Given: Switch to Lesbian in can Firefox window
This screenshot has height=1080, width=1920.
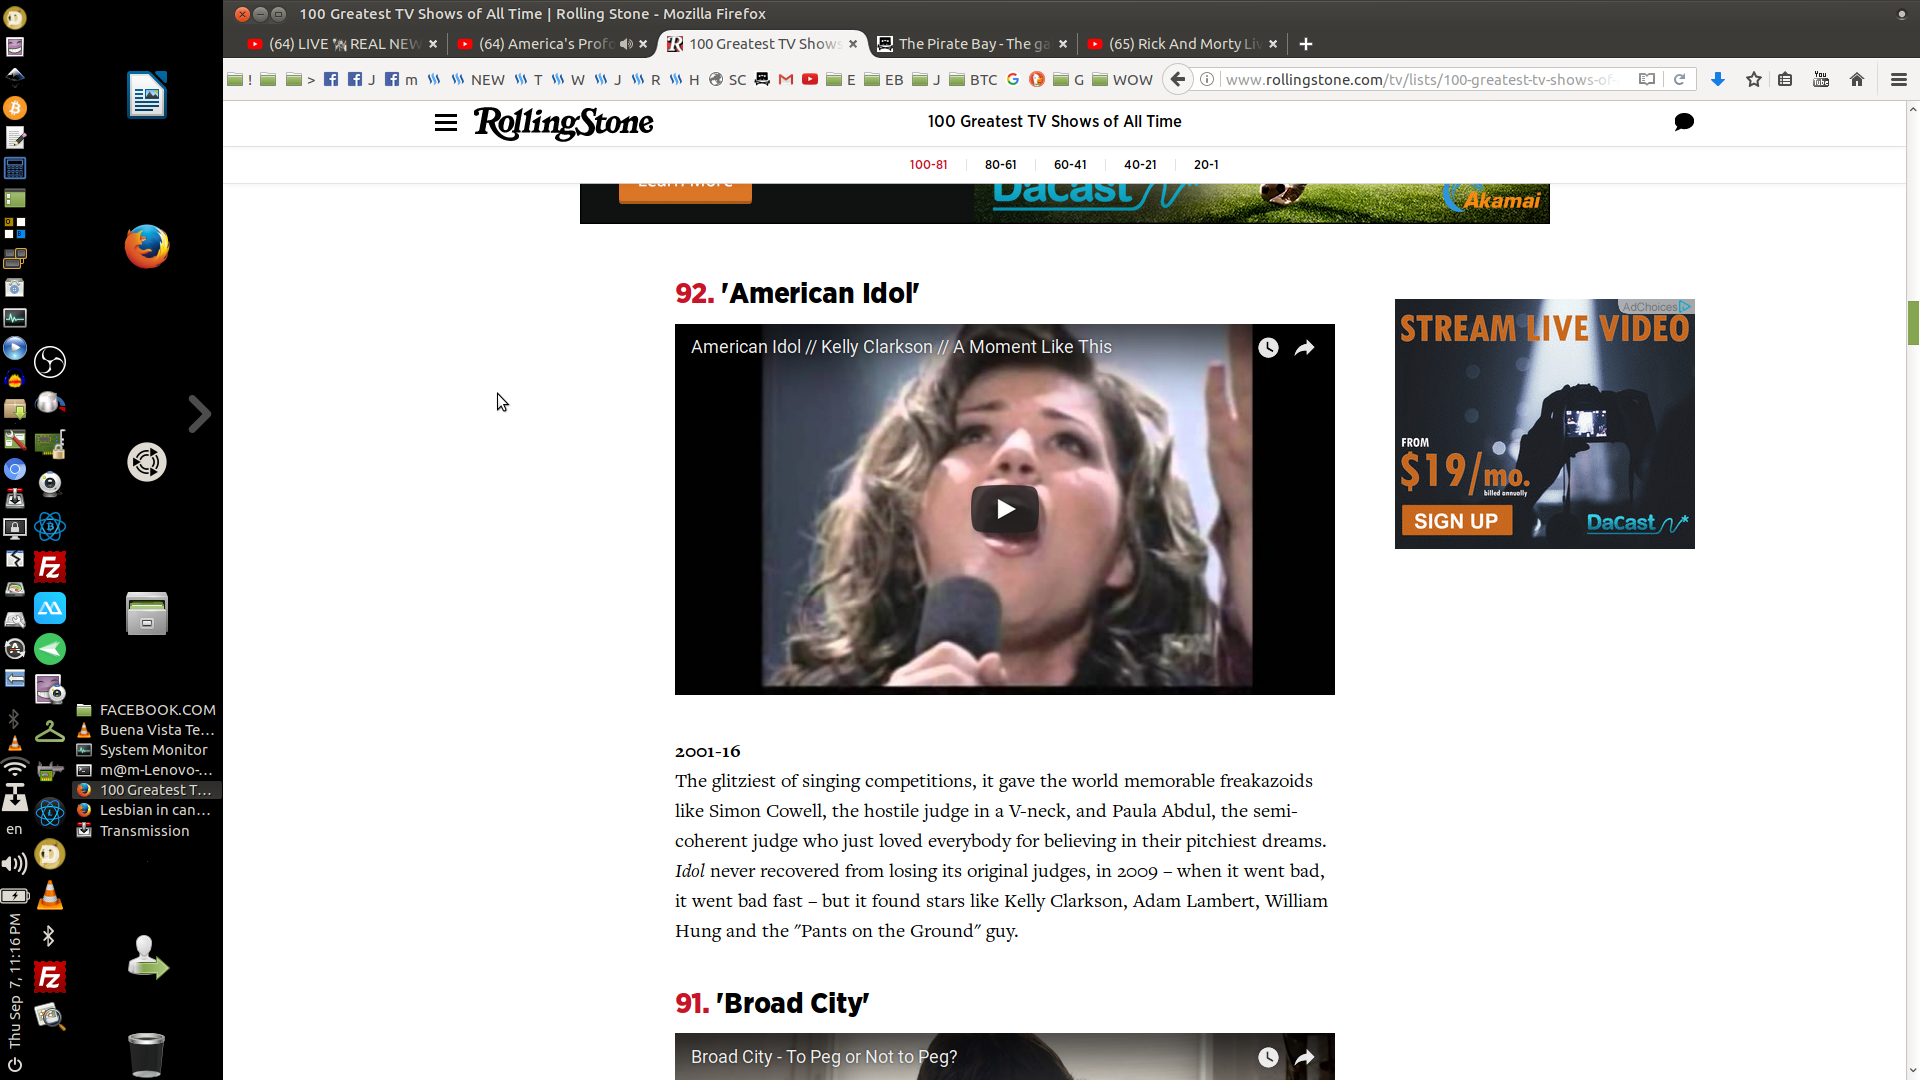Looking at the screenshot, I should (145, 810).
